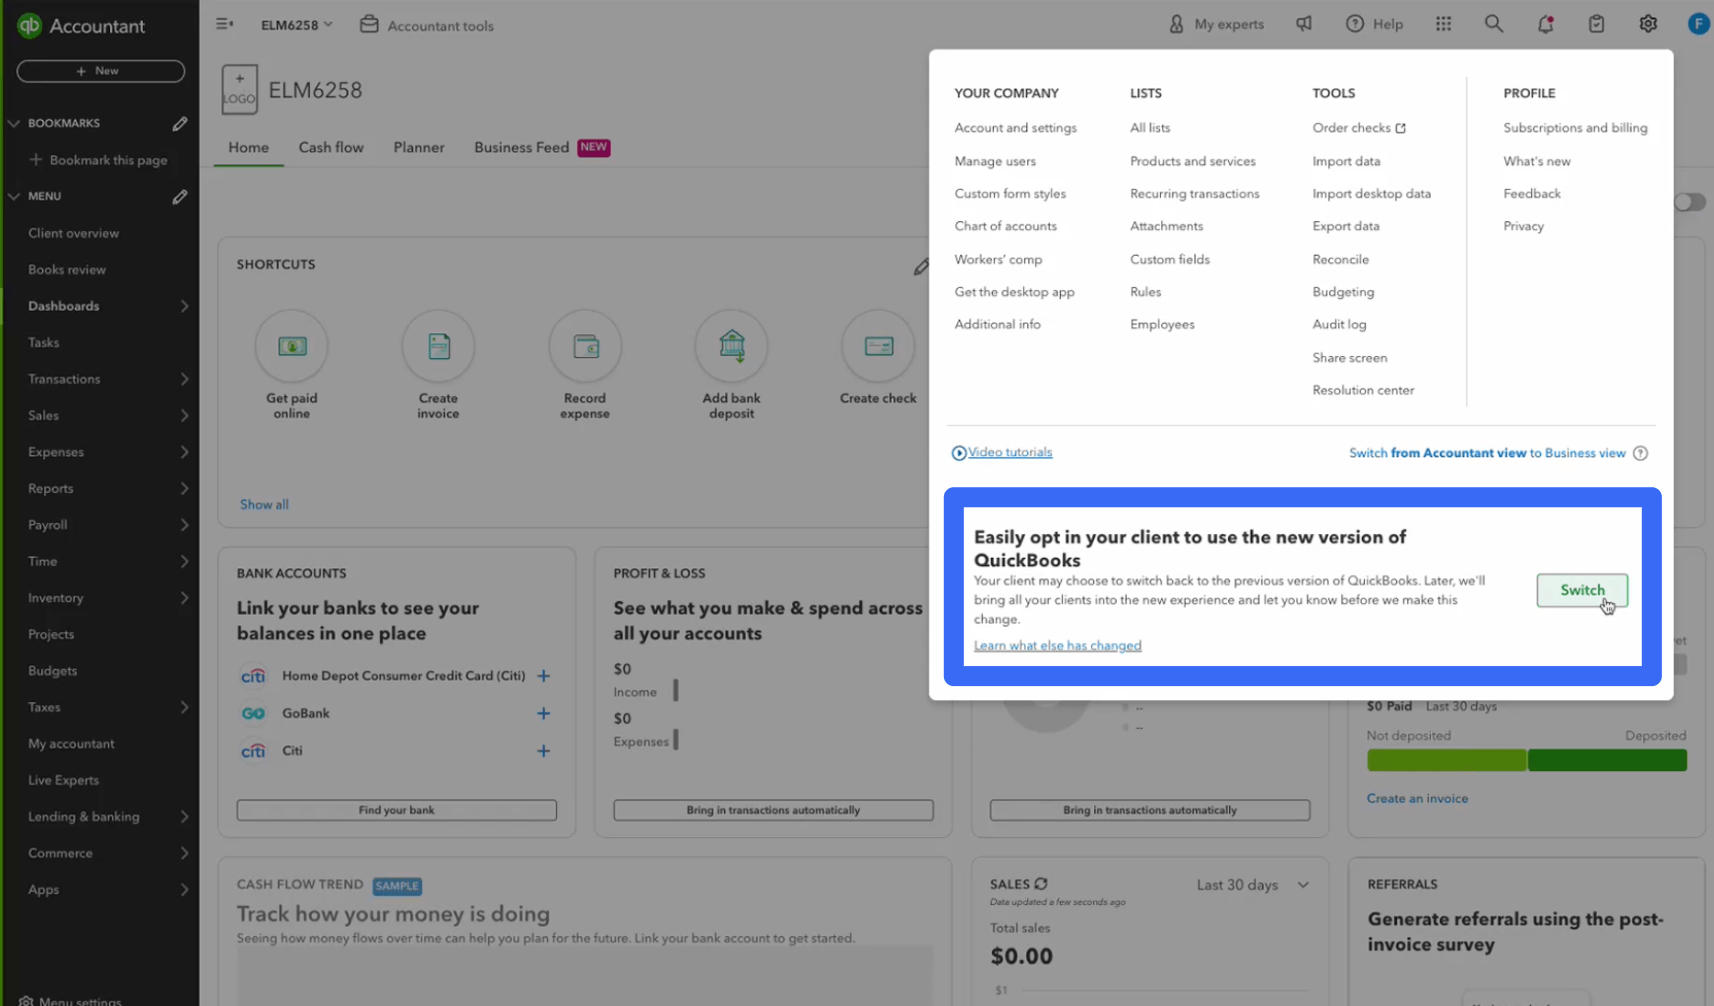The height and width of the screenshot is (1006, 1714).
Task: Open Products and services list
Action: pos(1192,161)
